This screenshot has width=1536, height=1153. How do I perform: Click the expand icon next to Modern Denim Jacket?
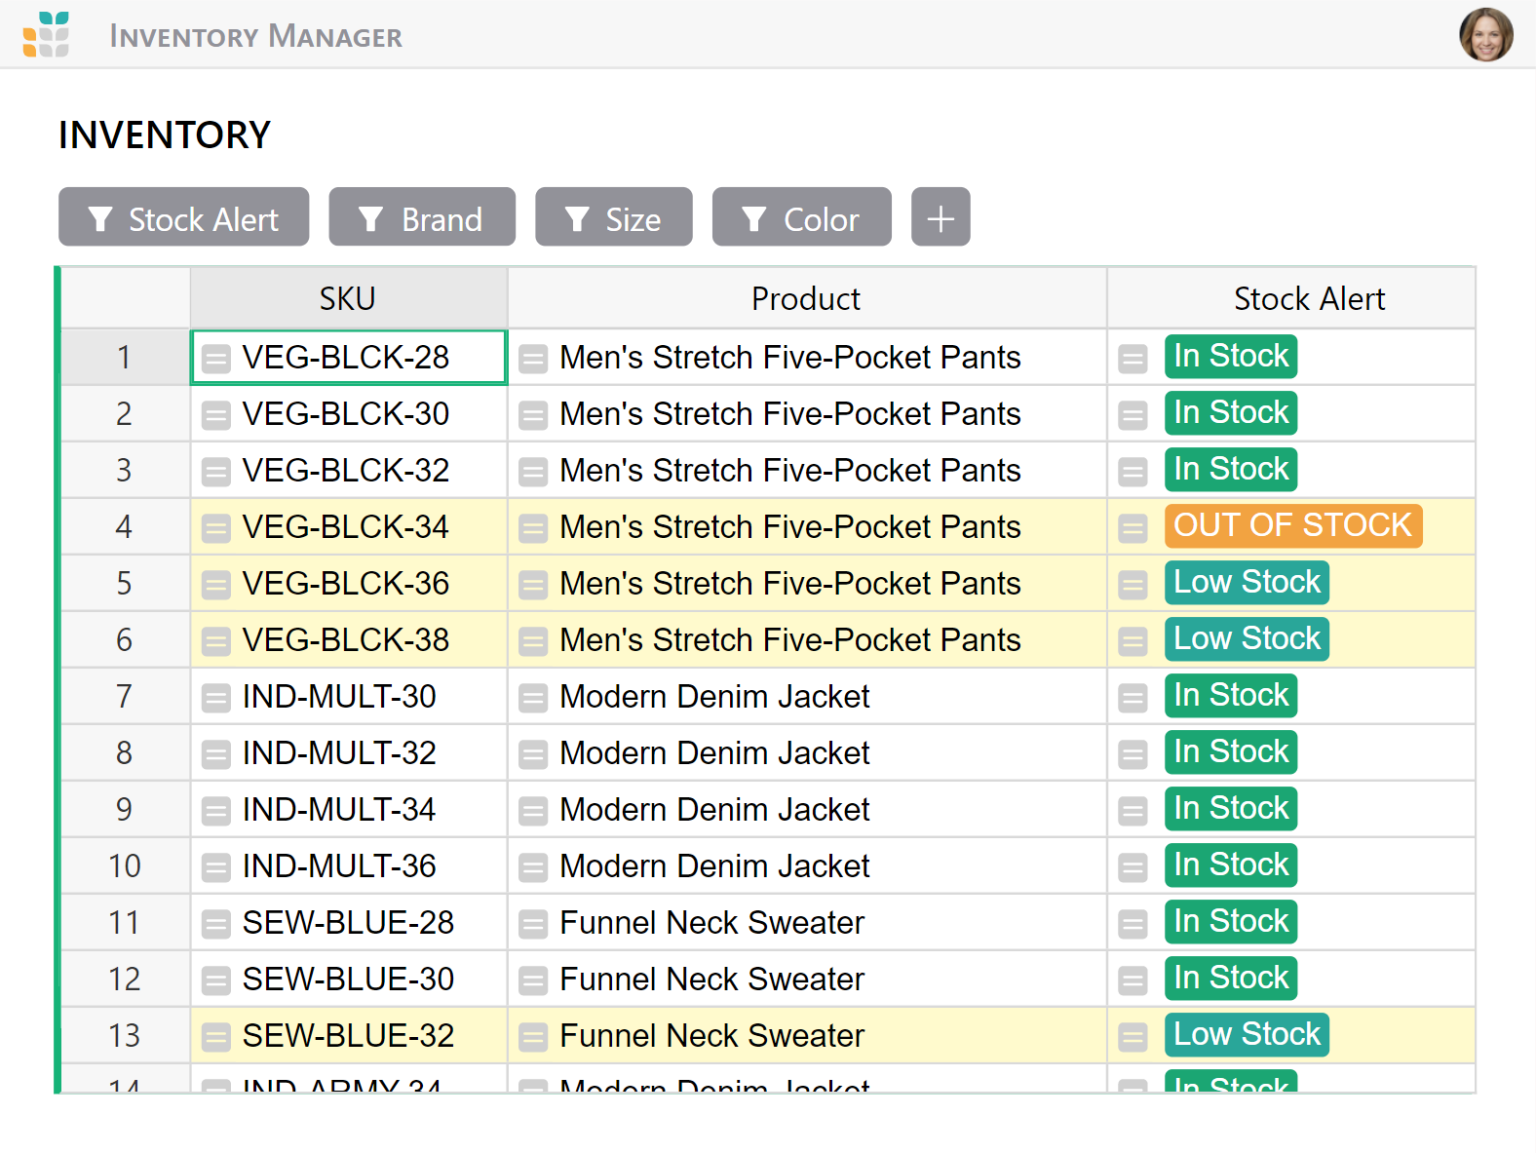533,697
